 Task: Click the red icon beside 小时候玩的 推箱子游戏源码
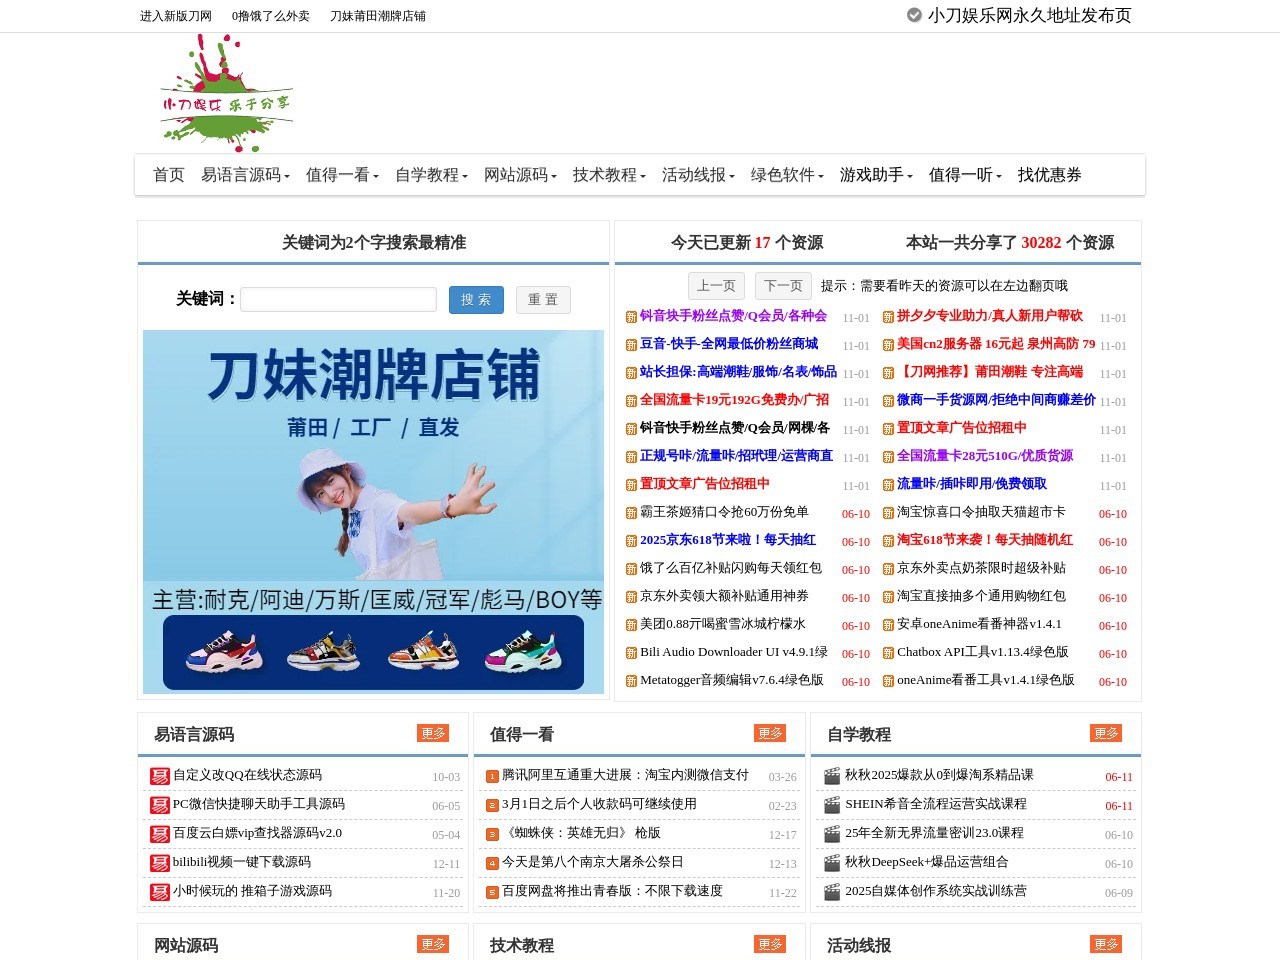coord(160,892)
